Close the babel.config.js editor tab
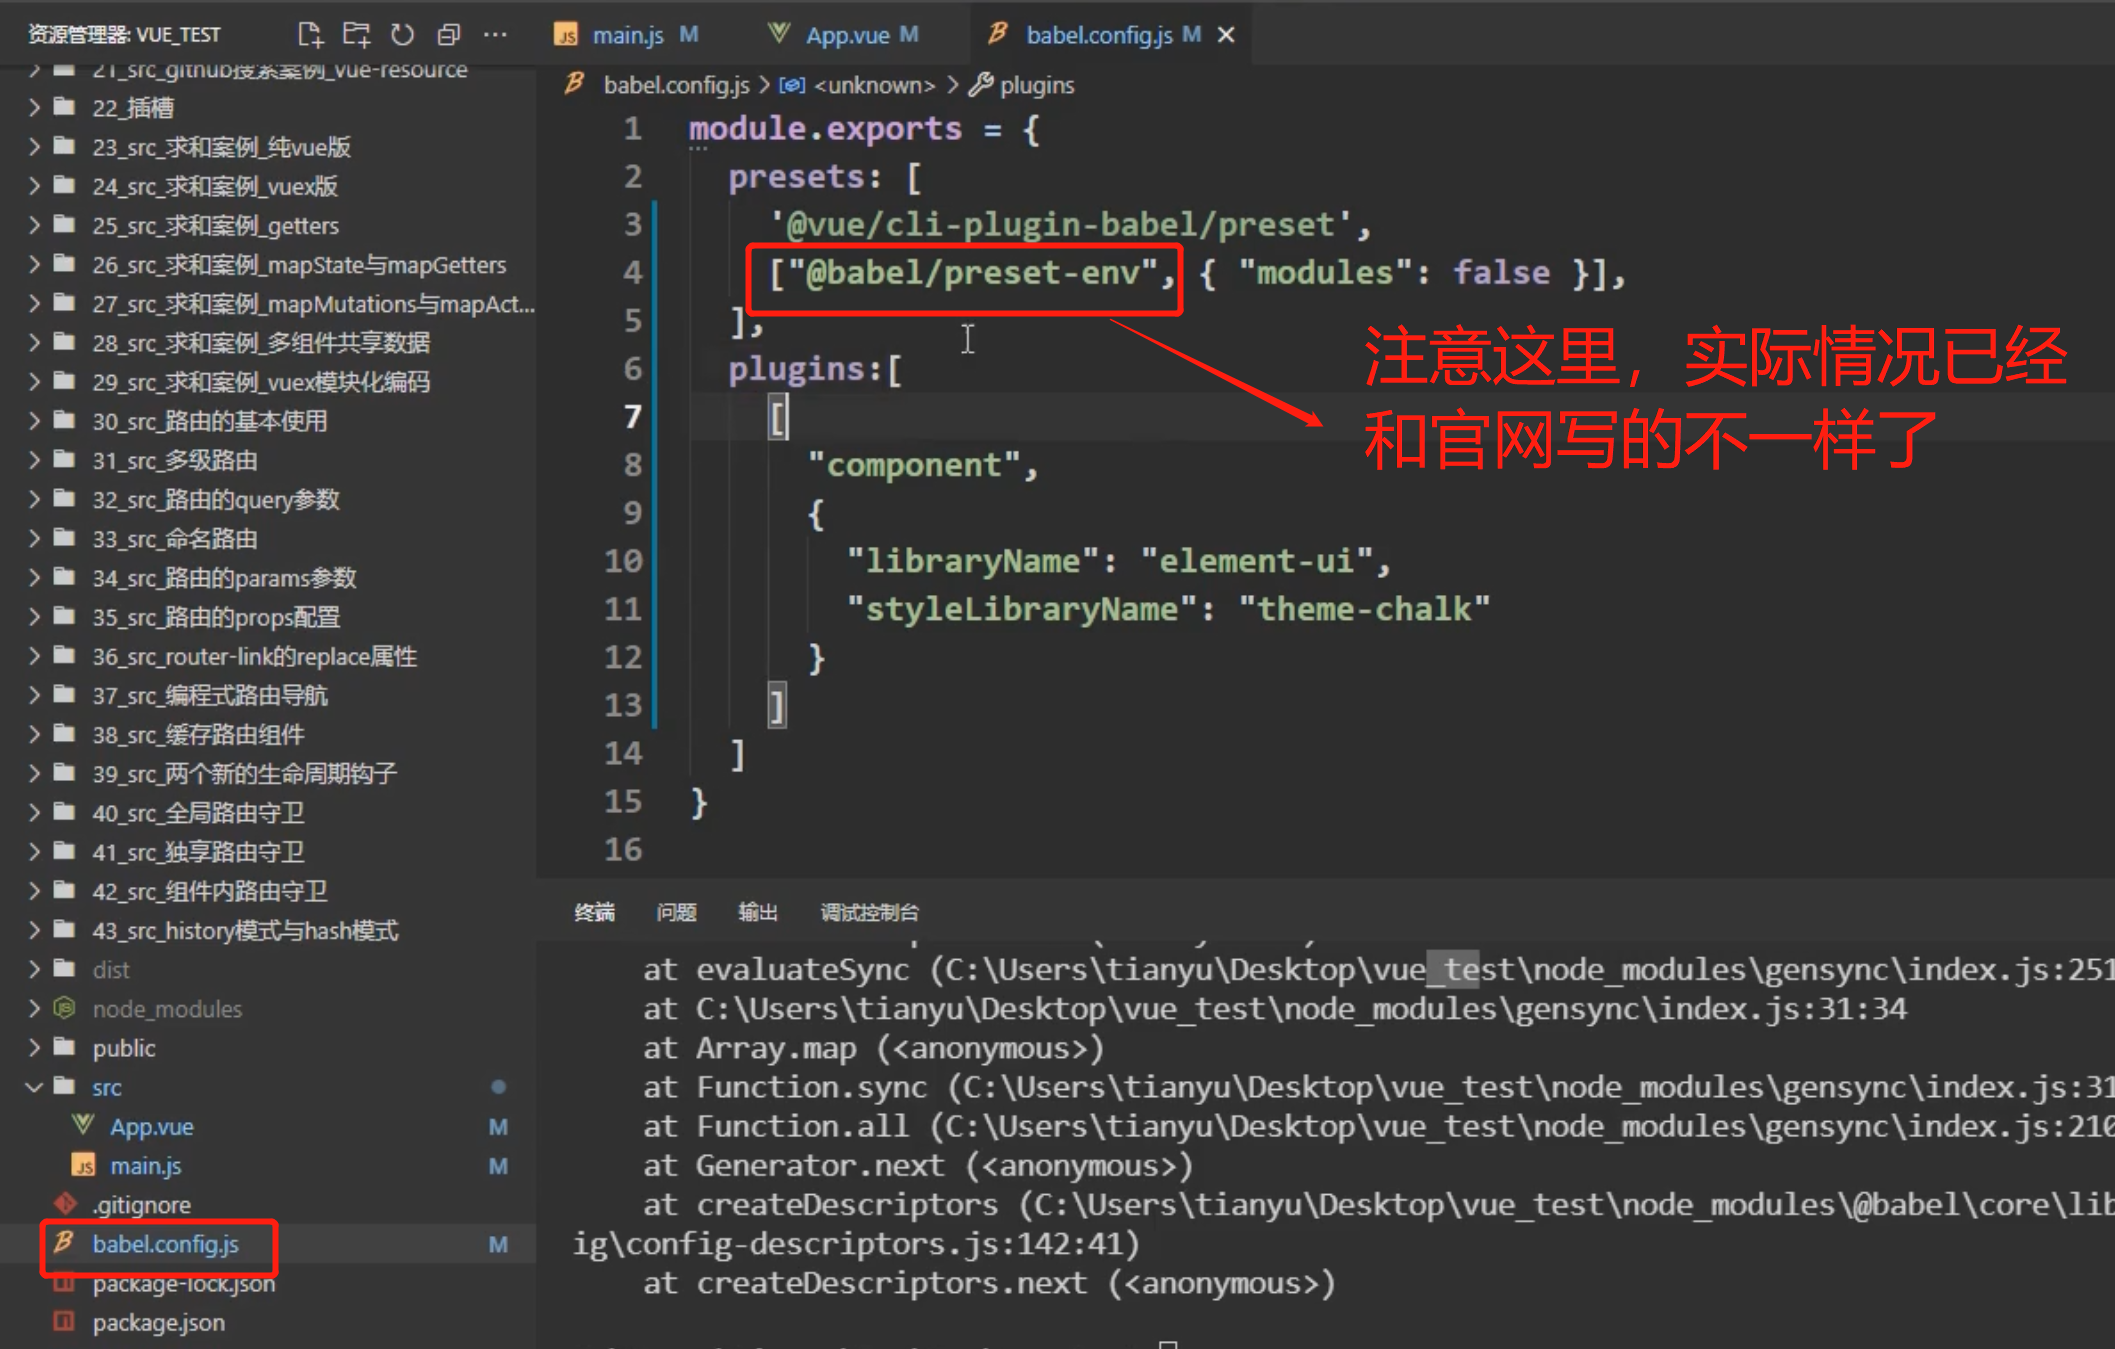This screenshot has width=2115, height=1349. (1226, 35)
